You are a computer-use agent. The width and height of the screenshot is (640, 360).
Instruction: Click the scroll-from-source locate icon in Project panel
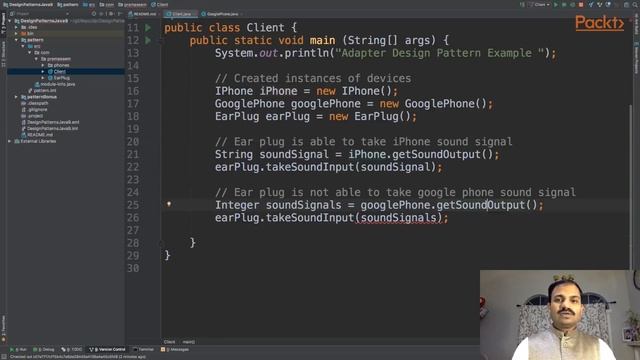coord(94,14)
